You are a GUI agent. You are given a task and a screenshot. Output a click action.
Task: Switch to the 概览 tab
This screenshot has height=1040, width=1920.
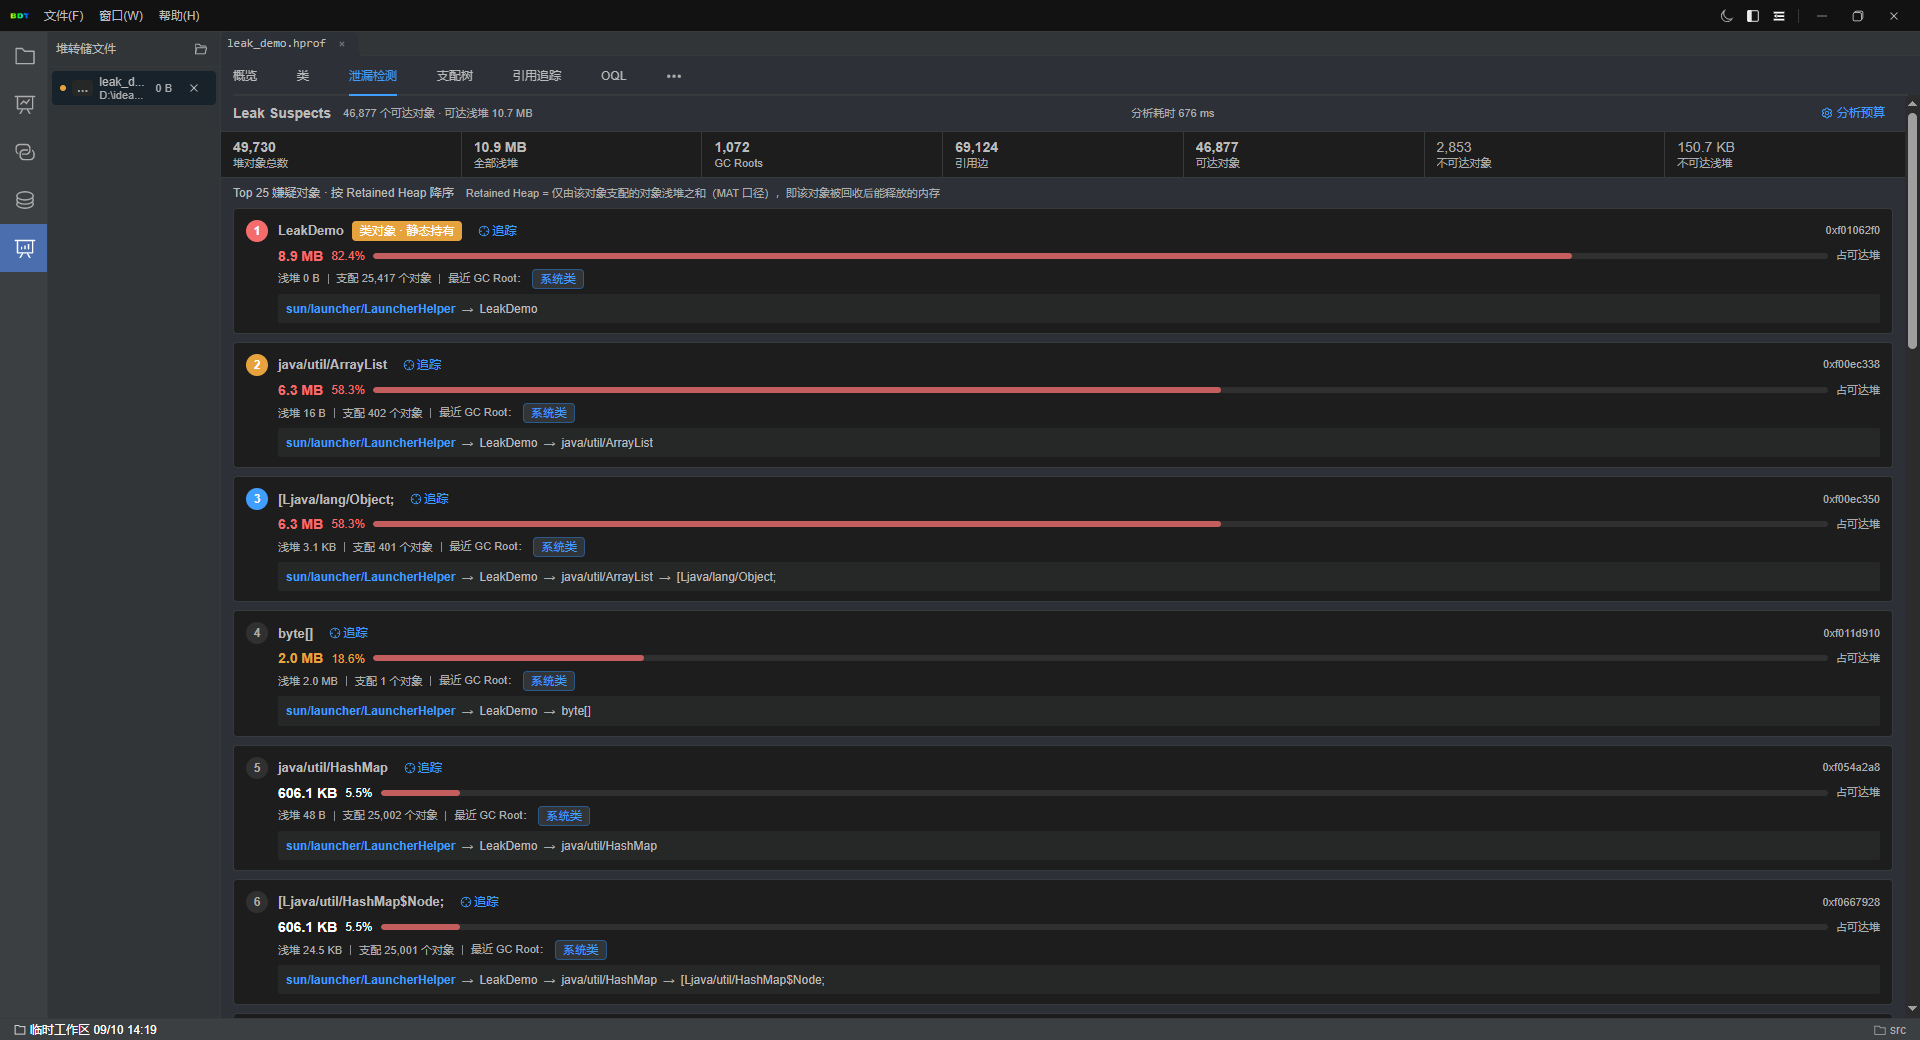(x=245, y=76)
